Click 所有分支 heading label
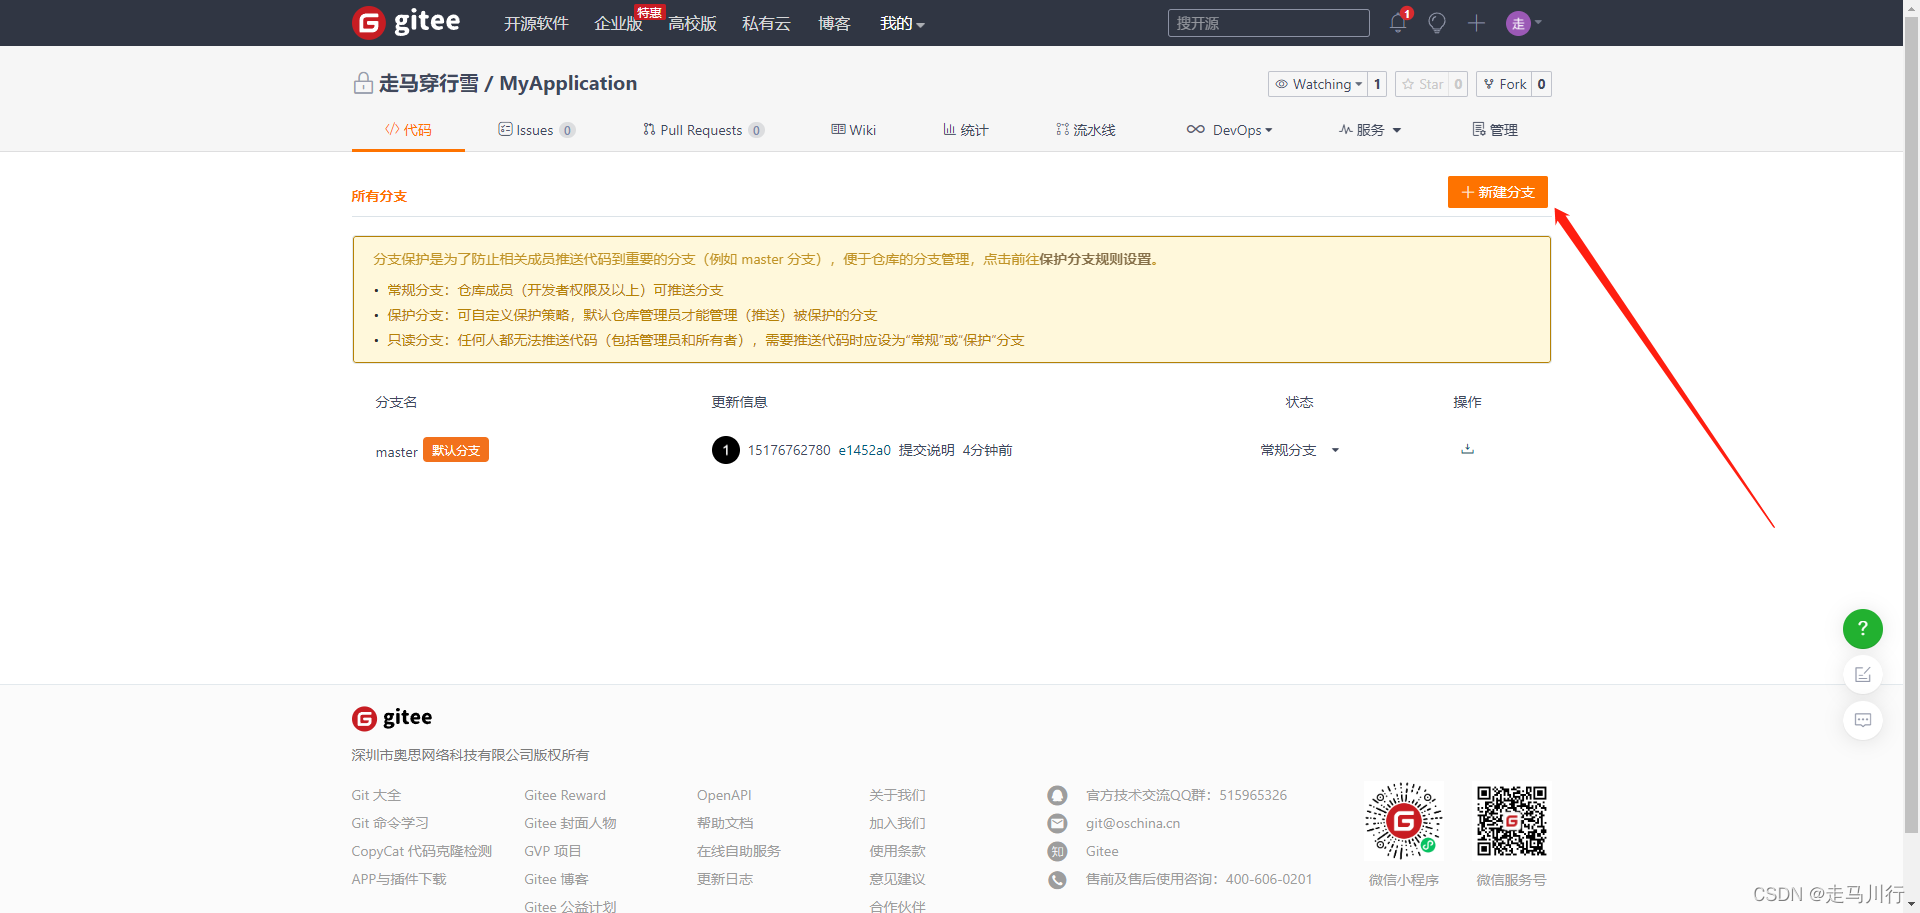Image resolution: width=1920 pixels, height=913 pixels. pos(379,196)
